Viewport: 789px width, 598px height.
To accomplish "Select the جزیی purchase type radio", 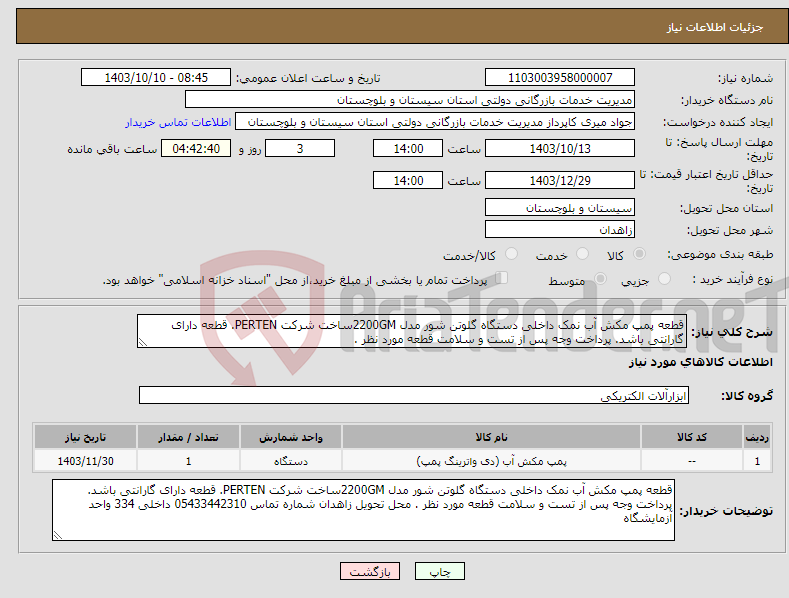I will 664,278.
